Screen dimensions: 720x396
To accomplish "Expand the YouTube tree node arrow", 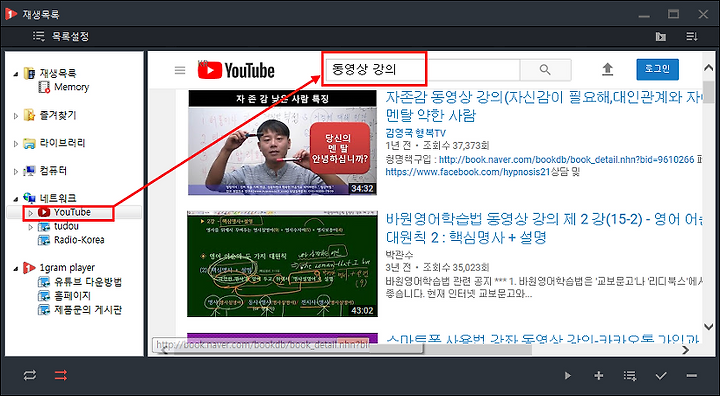I will (x=30, y=213).
